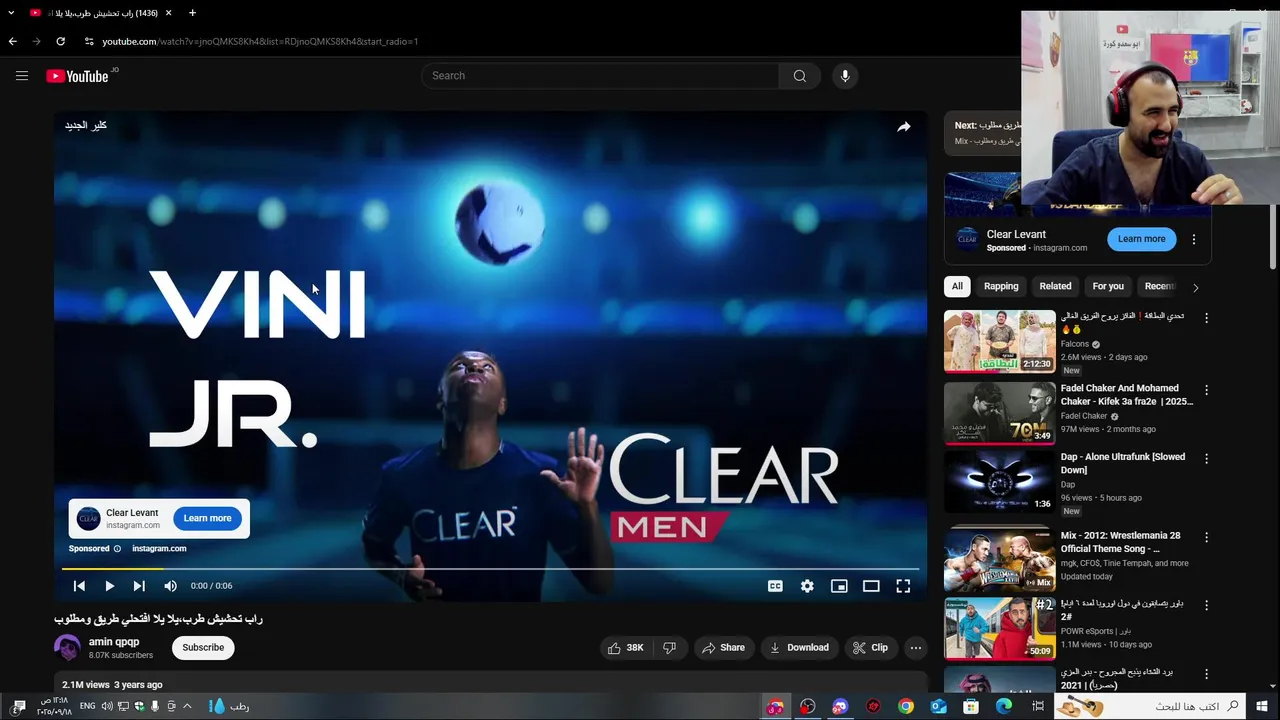This screenshot has width=1280, height=720.
Task: Select the Recent filter chip
Action: pyautogui.click(x=1158, y=286)
